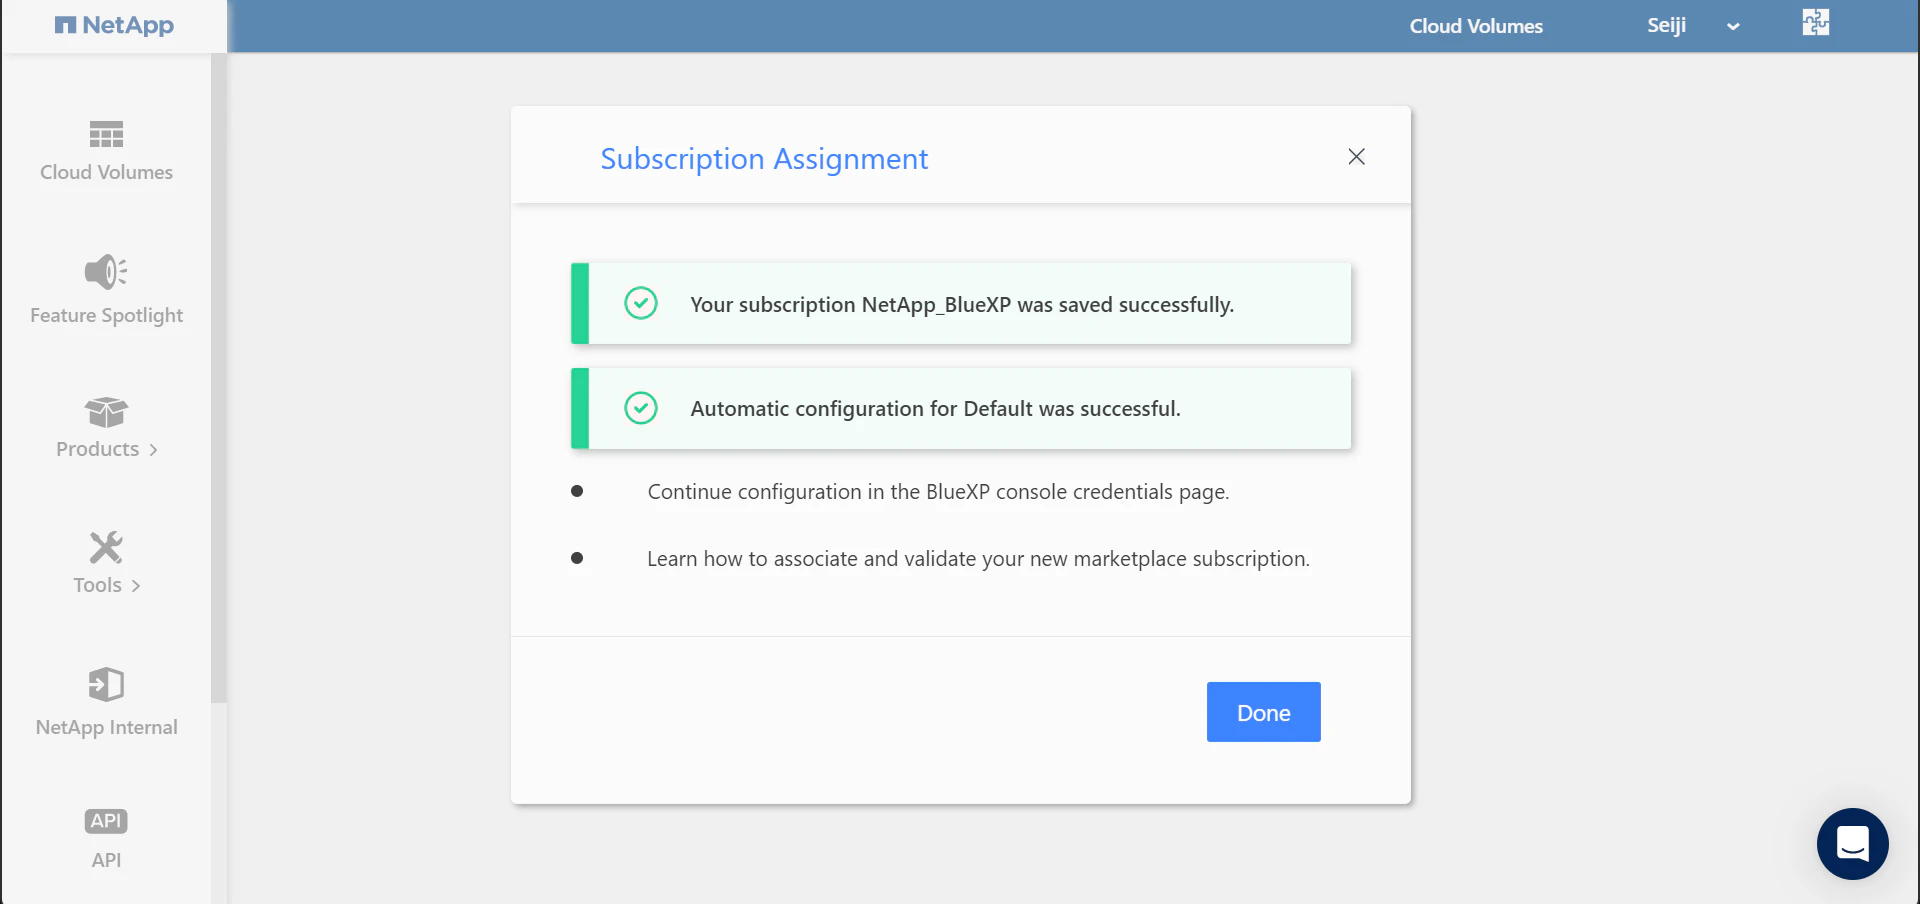
Task: Click the Subscription Assignment title
Action: click(764, 159)
